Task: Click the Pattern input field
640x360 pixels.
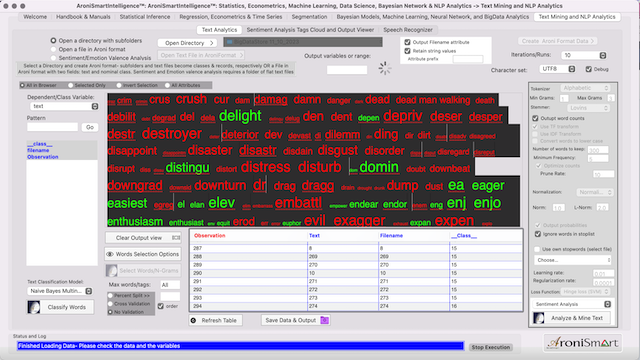Action: [52, 127]
